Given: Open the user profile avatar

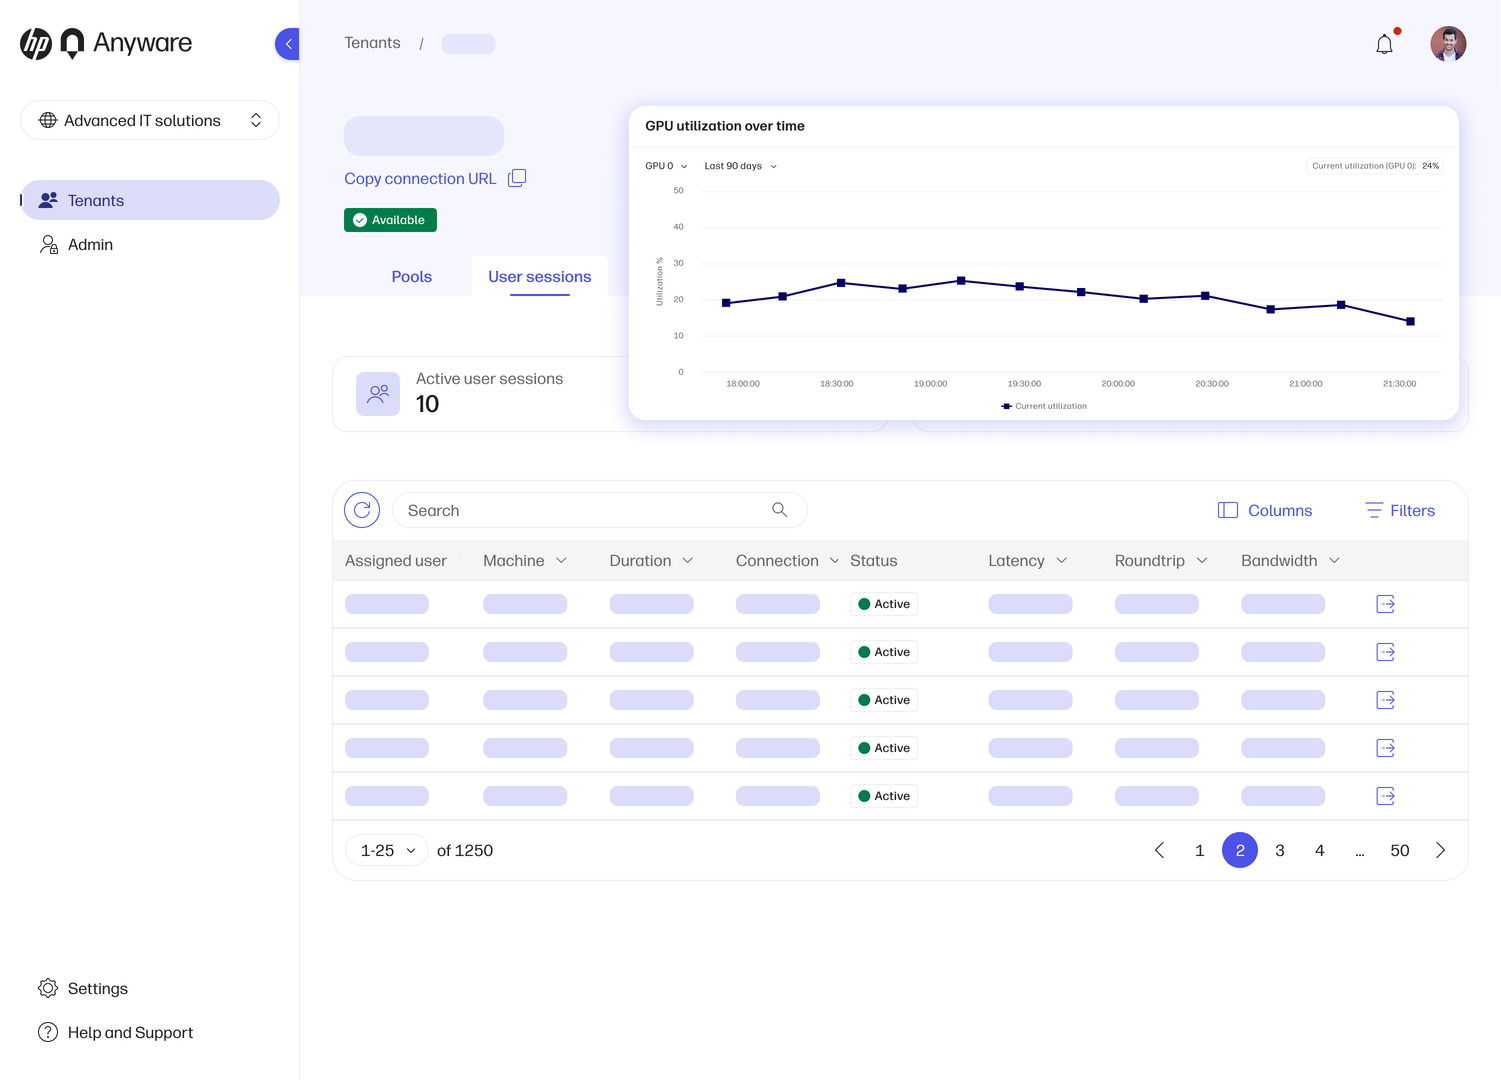Looking at the screenshot, I should (x=1447, y=44).
